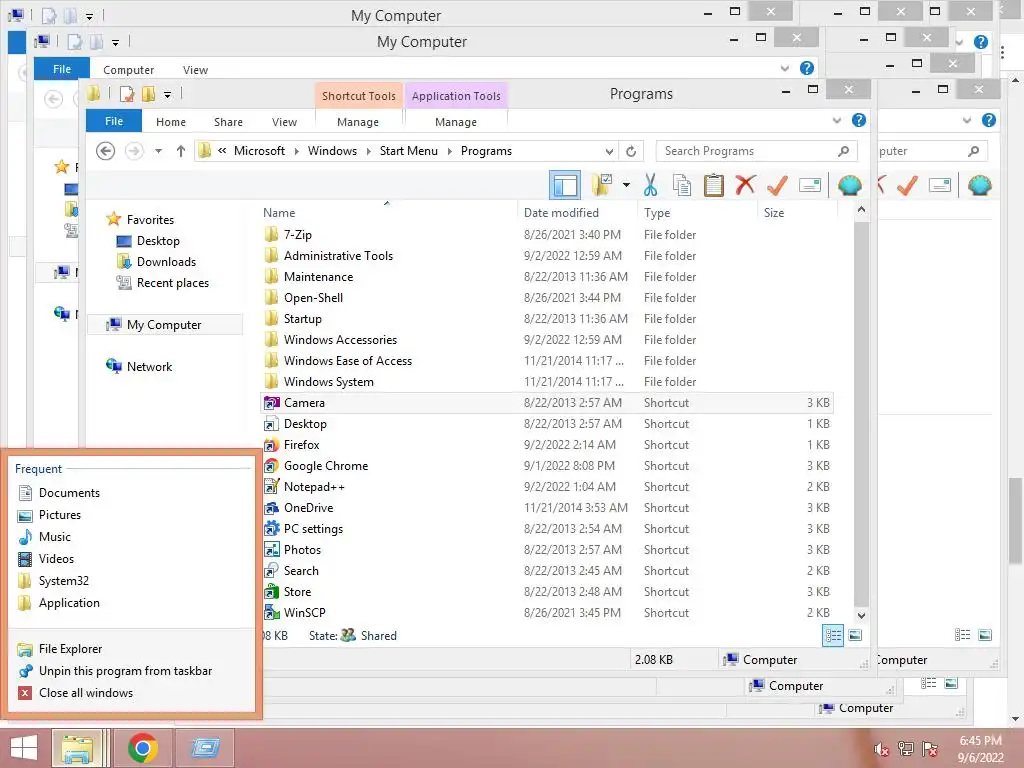Click the Start Menu breadcrumb segment
Image resolution: width=1024 pixels, height=768 pixels.
click(x=409, y=151)
